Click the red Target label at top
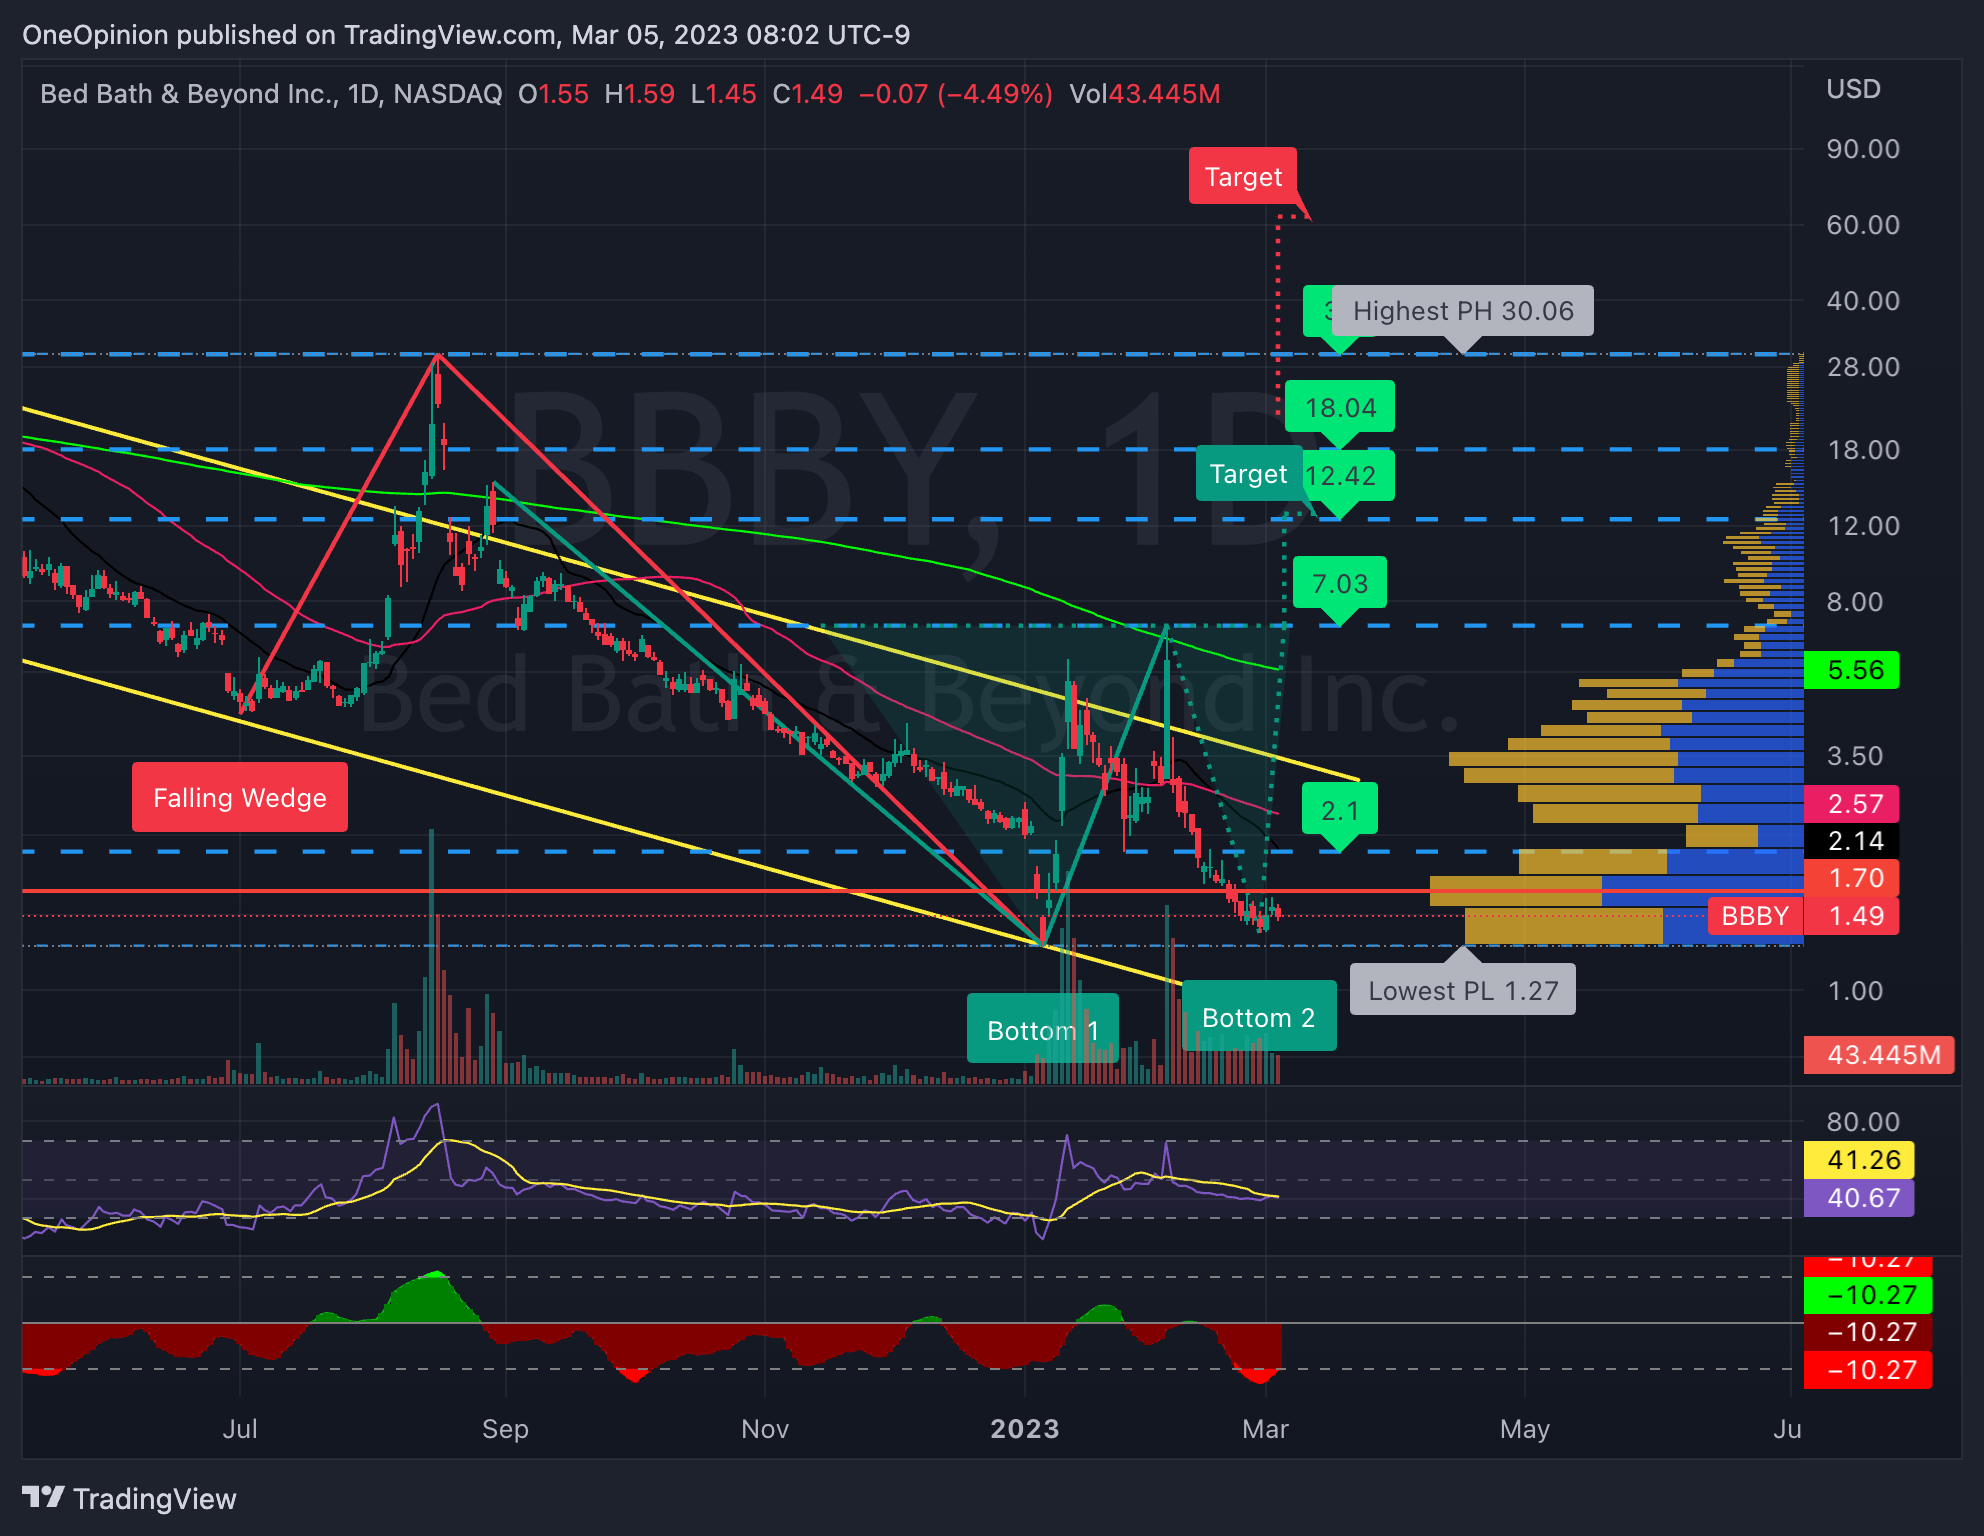 pos(1243,176)
